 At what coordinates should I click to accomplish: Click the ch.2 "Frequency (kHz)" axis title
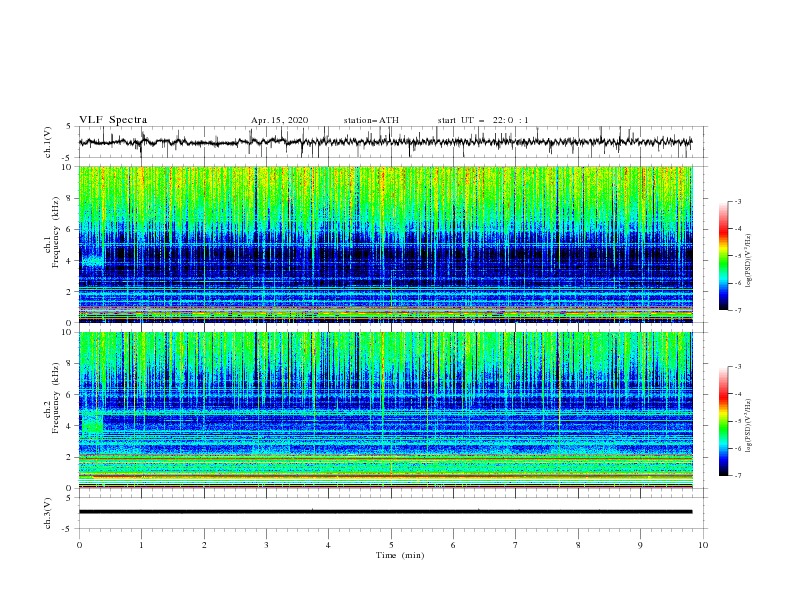(56, 398)
